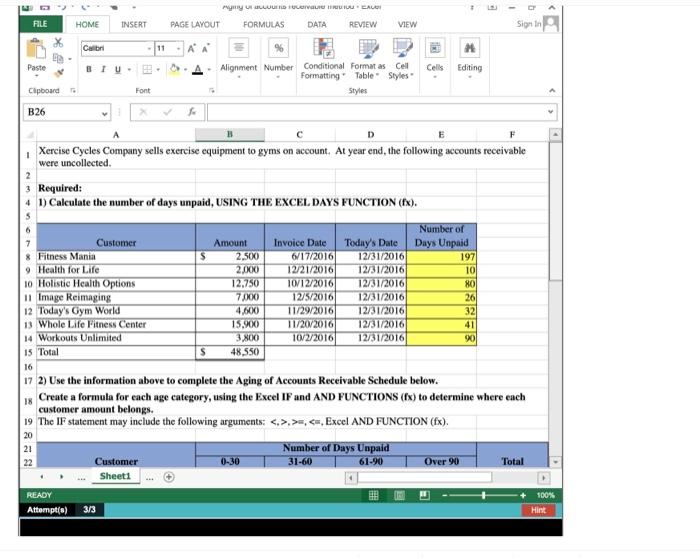Click the previous sheet navigation arrow
Screen dimensions: 700x559
tap(42, 477)
